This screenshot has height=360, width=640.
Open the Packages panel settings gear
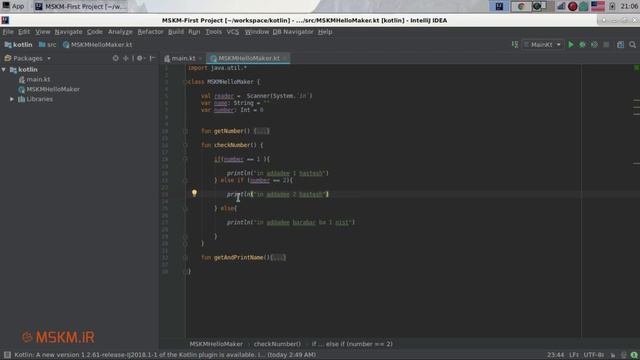click(x=140, y=58)
